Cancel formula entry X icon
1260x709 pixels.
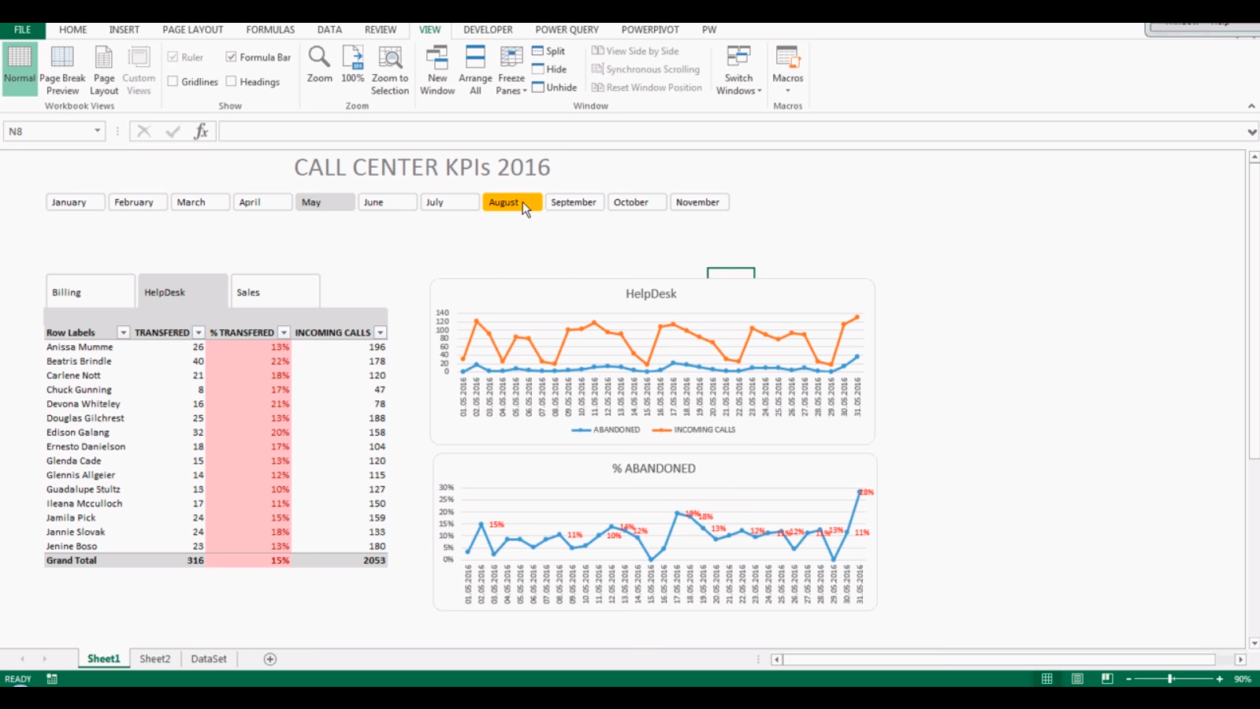(x=144, y=131)
